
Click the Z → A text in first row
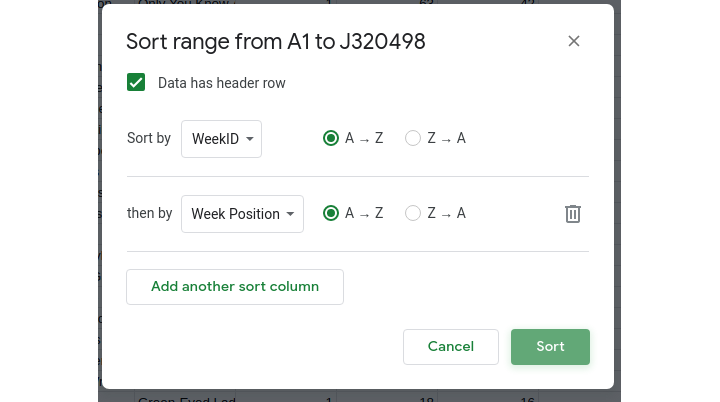446,138
